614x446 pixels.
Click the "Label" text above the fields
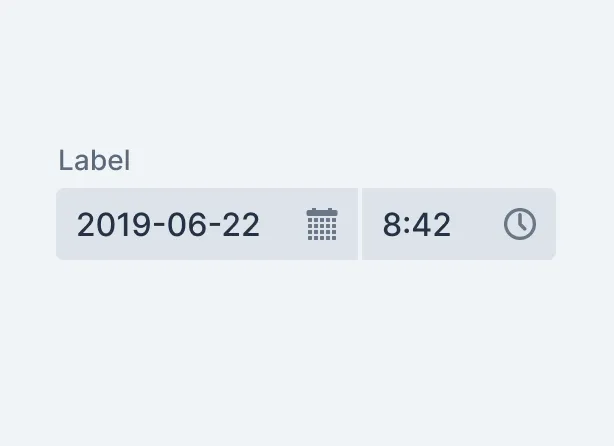[x=94, y=160]
